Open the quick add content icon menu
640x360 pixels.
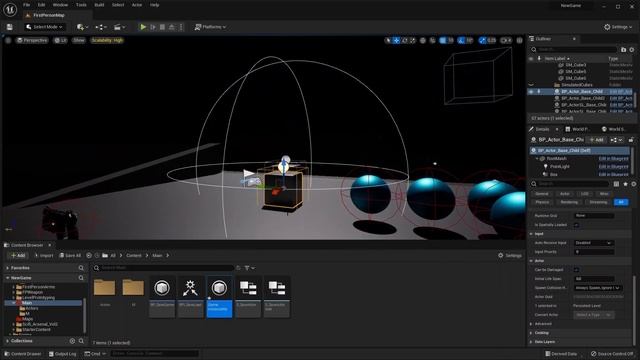(x=82, y=27)
